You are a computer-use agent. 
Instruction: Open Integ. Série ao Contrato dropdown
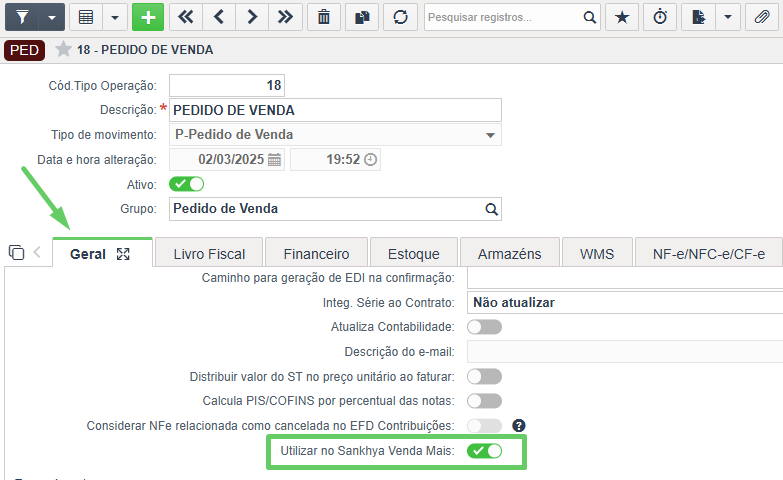click(x=625, y=303)
